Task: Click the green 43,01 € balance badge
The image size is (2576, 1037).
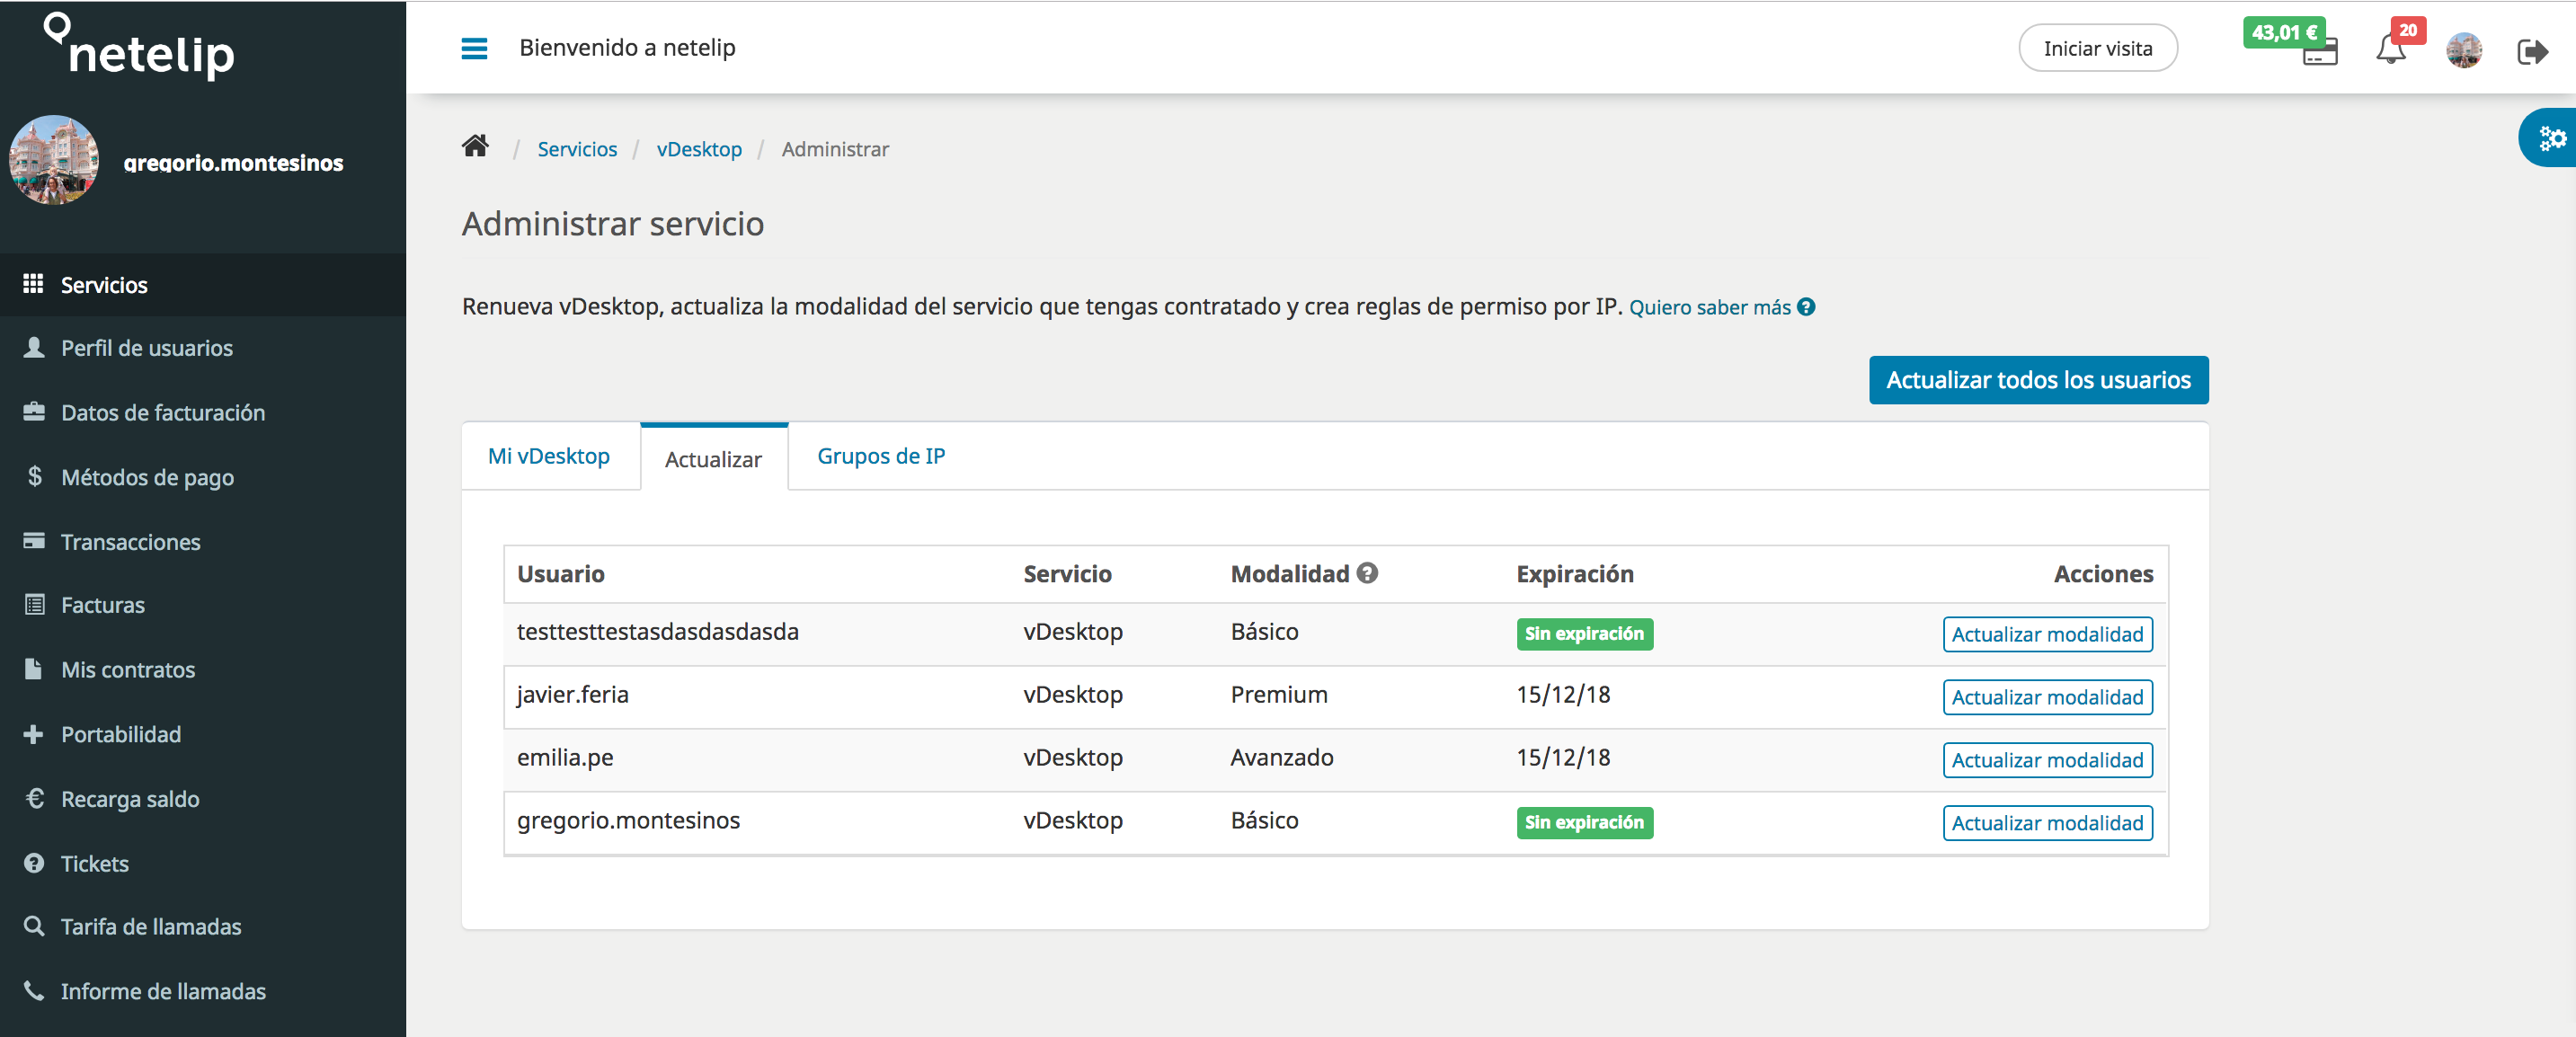Action: (x=2283, y=32)
